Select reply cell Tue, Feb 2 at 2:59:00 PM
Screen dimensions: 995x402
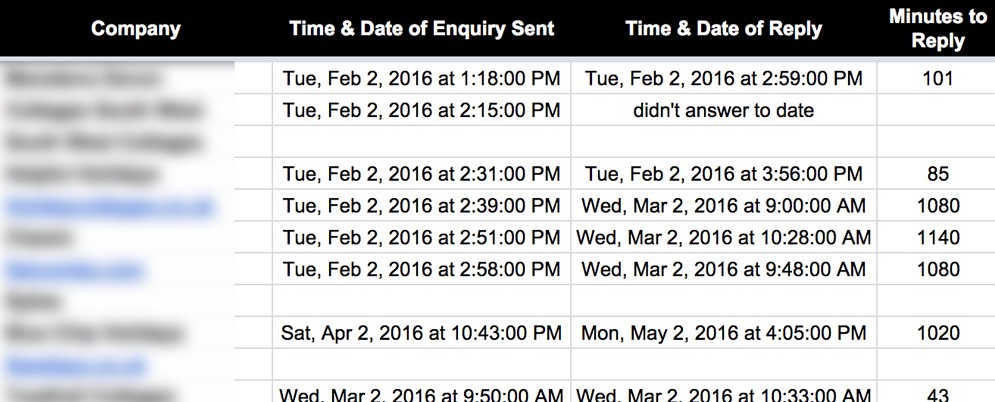coord(724,78)
